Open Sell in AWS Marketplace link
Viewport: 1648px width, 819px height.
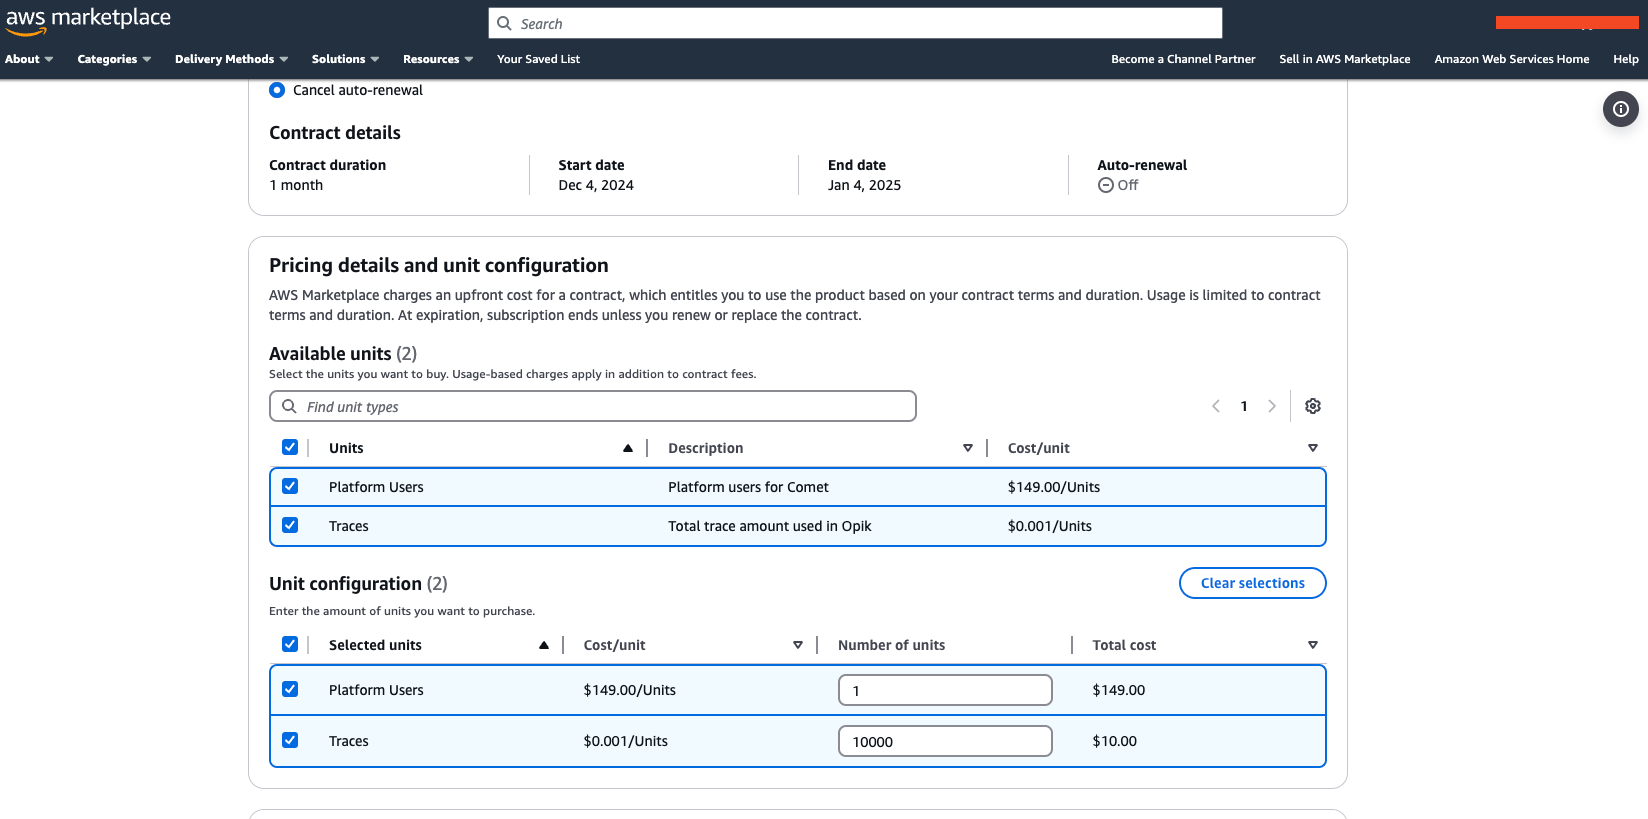click(1345, 59)
